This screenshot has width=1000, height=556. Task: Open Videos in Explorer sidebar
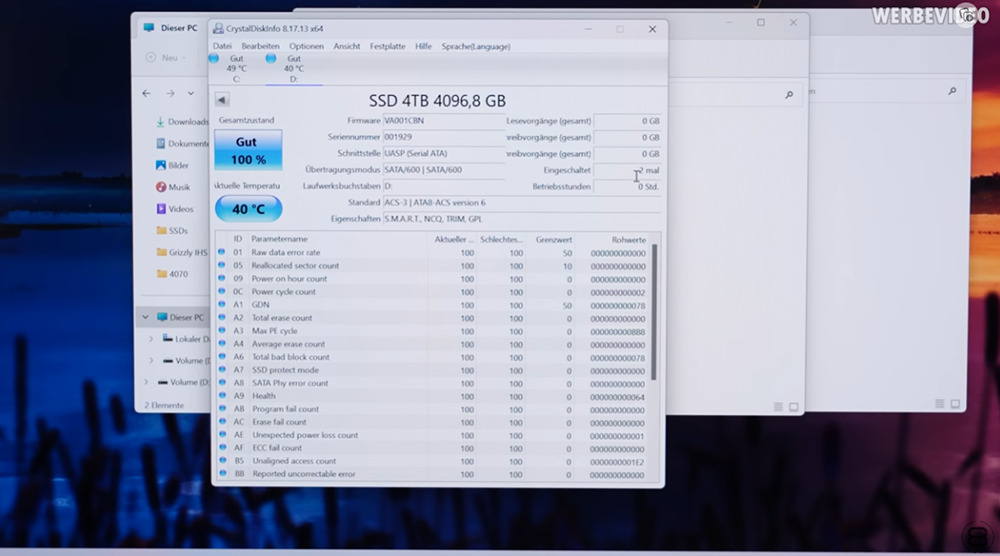pos(174,208)
